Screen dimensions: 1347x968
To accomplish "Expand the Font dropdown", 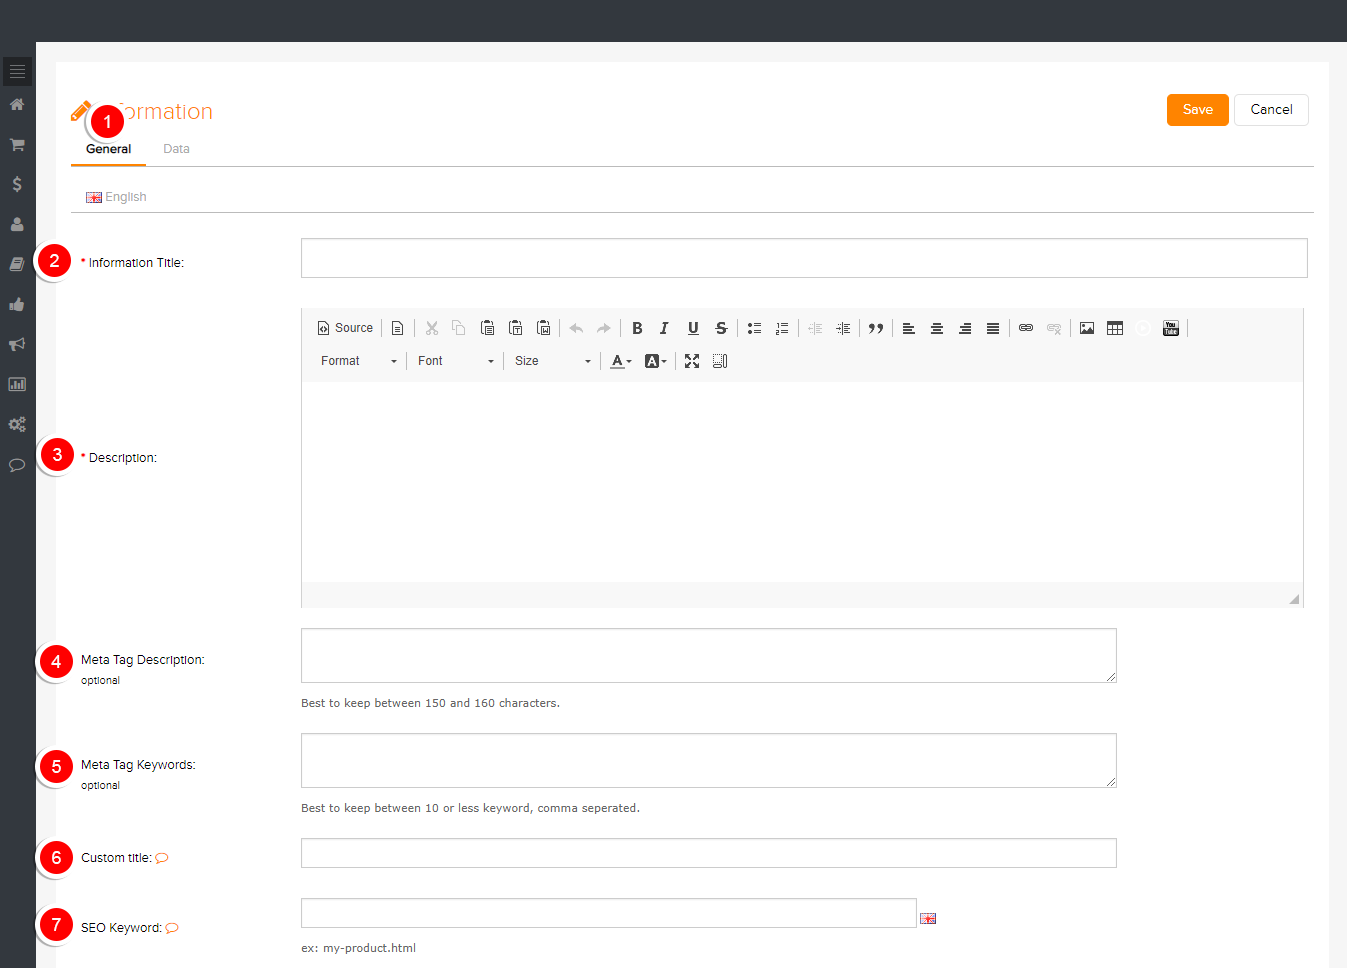I will point(455,361).
